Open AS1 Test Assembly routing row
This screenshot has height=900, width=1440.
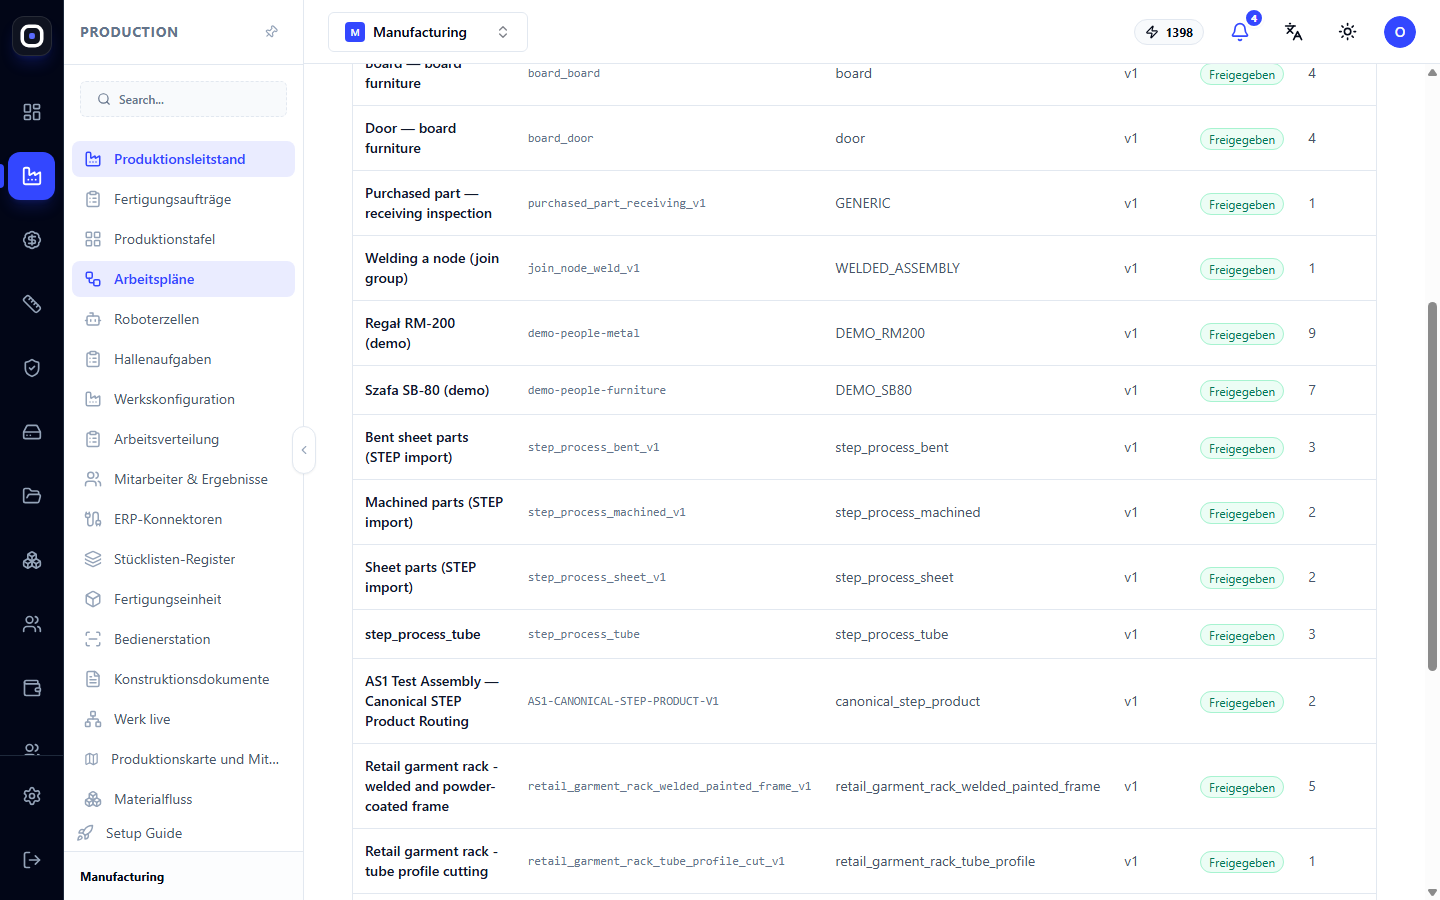(864, 701)
